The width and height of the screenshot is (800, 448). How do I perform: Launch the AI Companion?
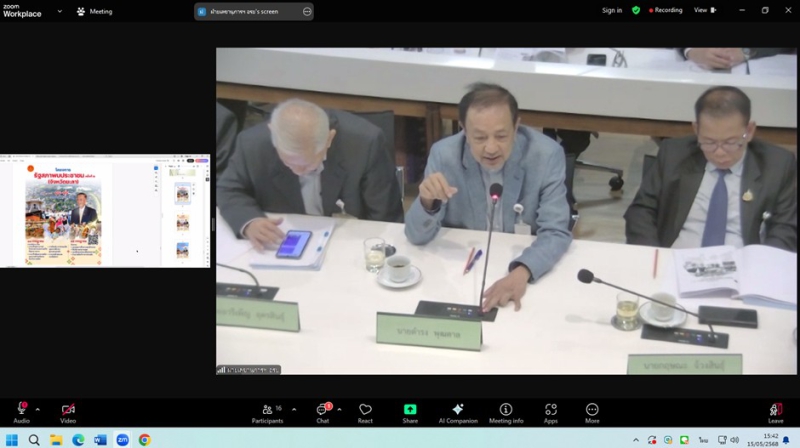[457, 412]
